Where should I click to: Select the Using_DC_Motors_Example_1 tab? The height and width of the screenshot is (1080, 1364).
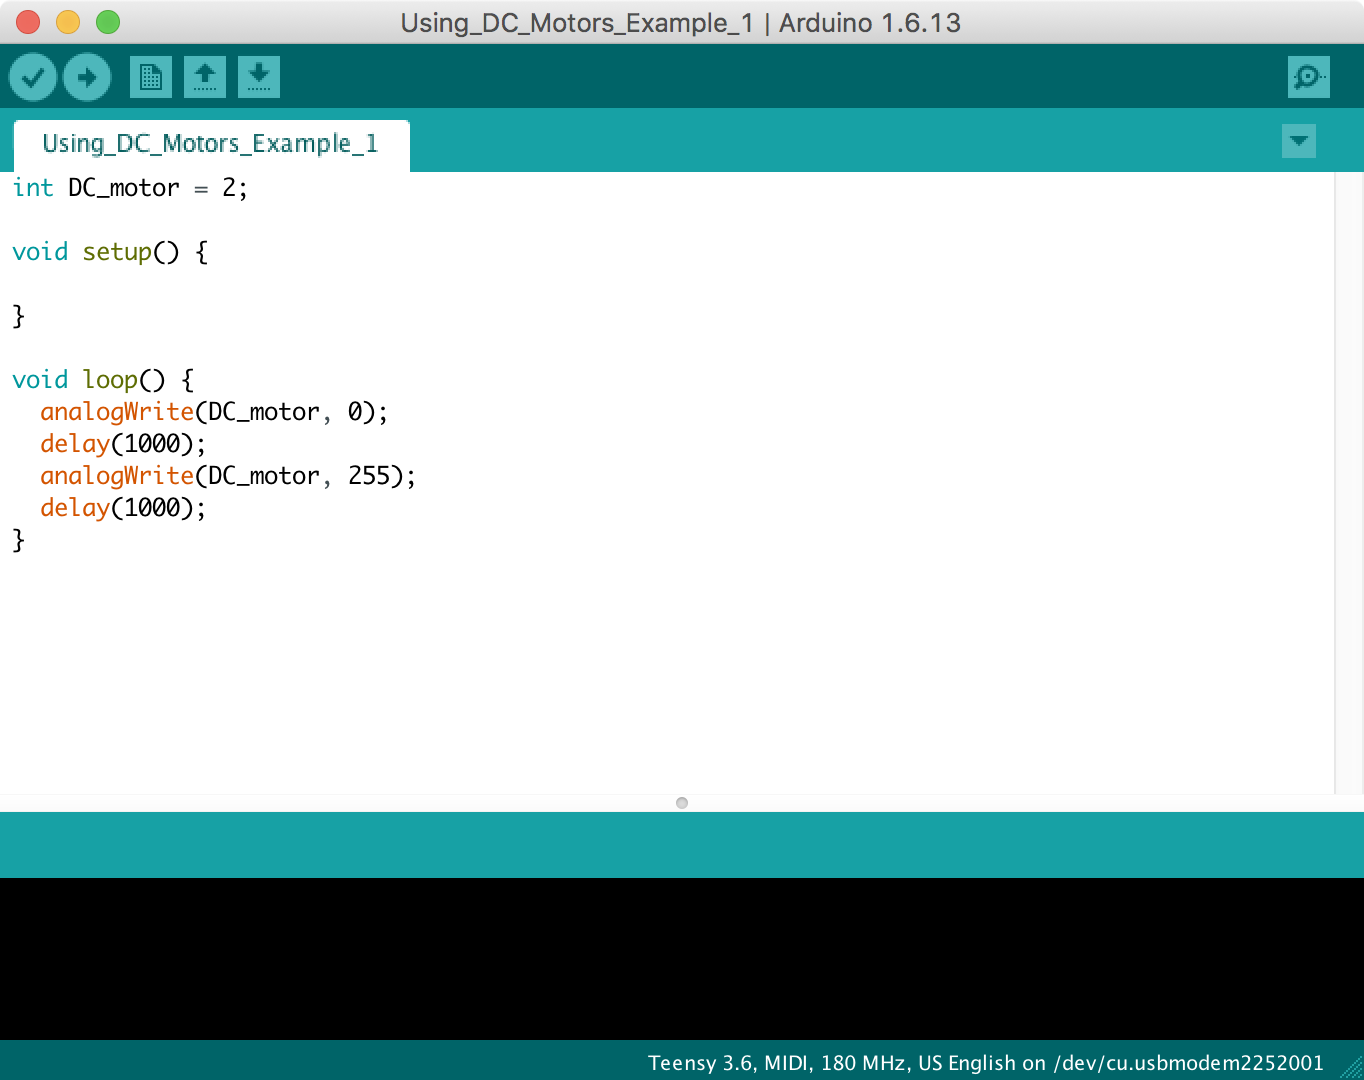210,144
